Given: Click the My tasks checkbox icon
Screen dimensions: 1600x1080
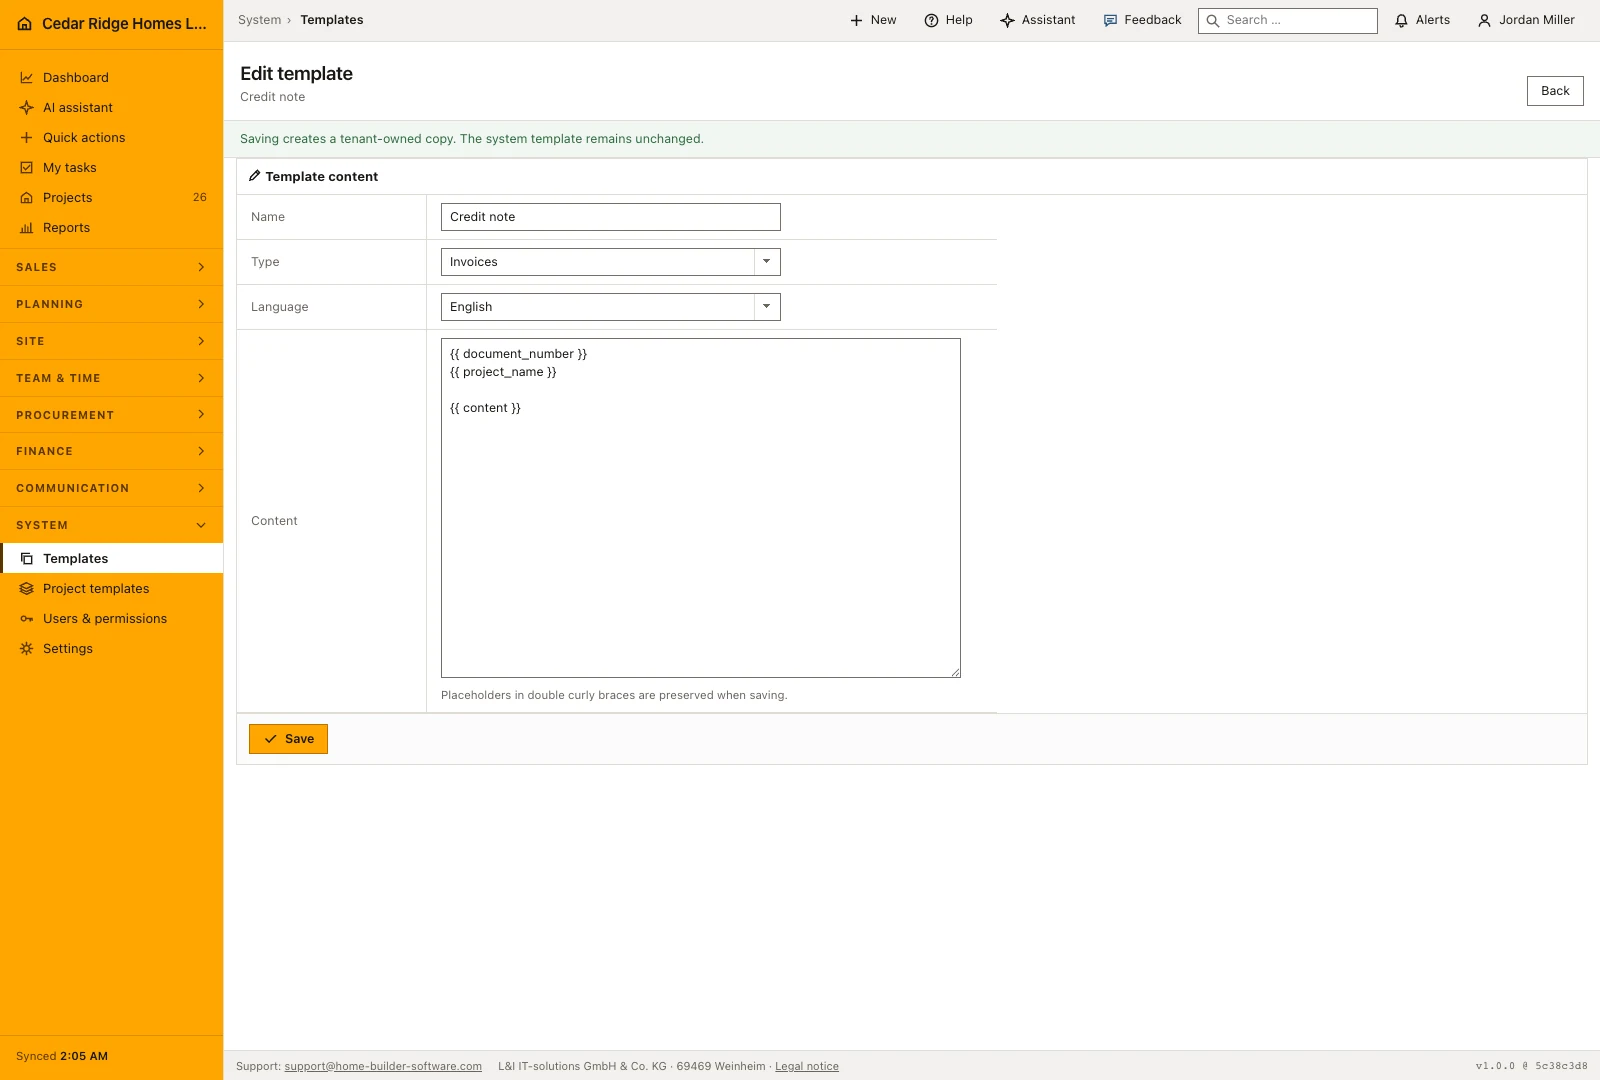Looking at the screenshot, I should tap(27, 168).
